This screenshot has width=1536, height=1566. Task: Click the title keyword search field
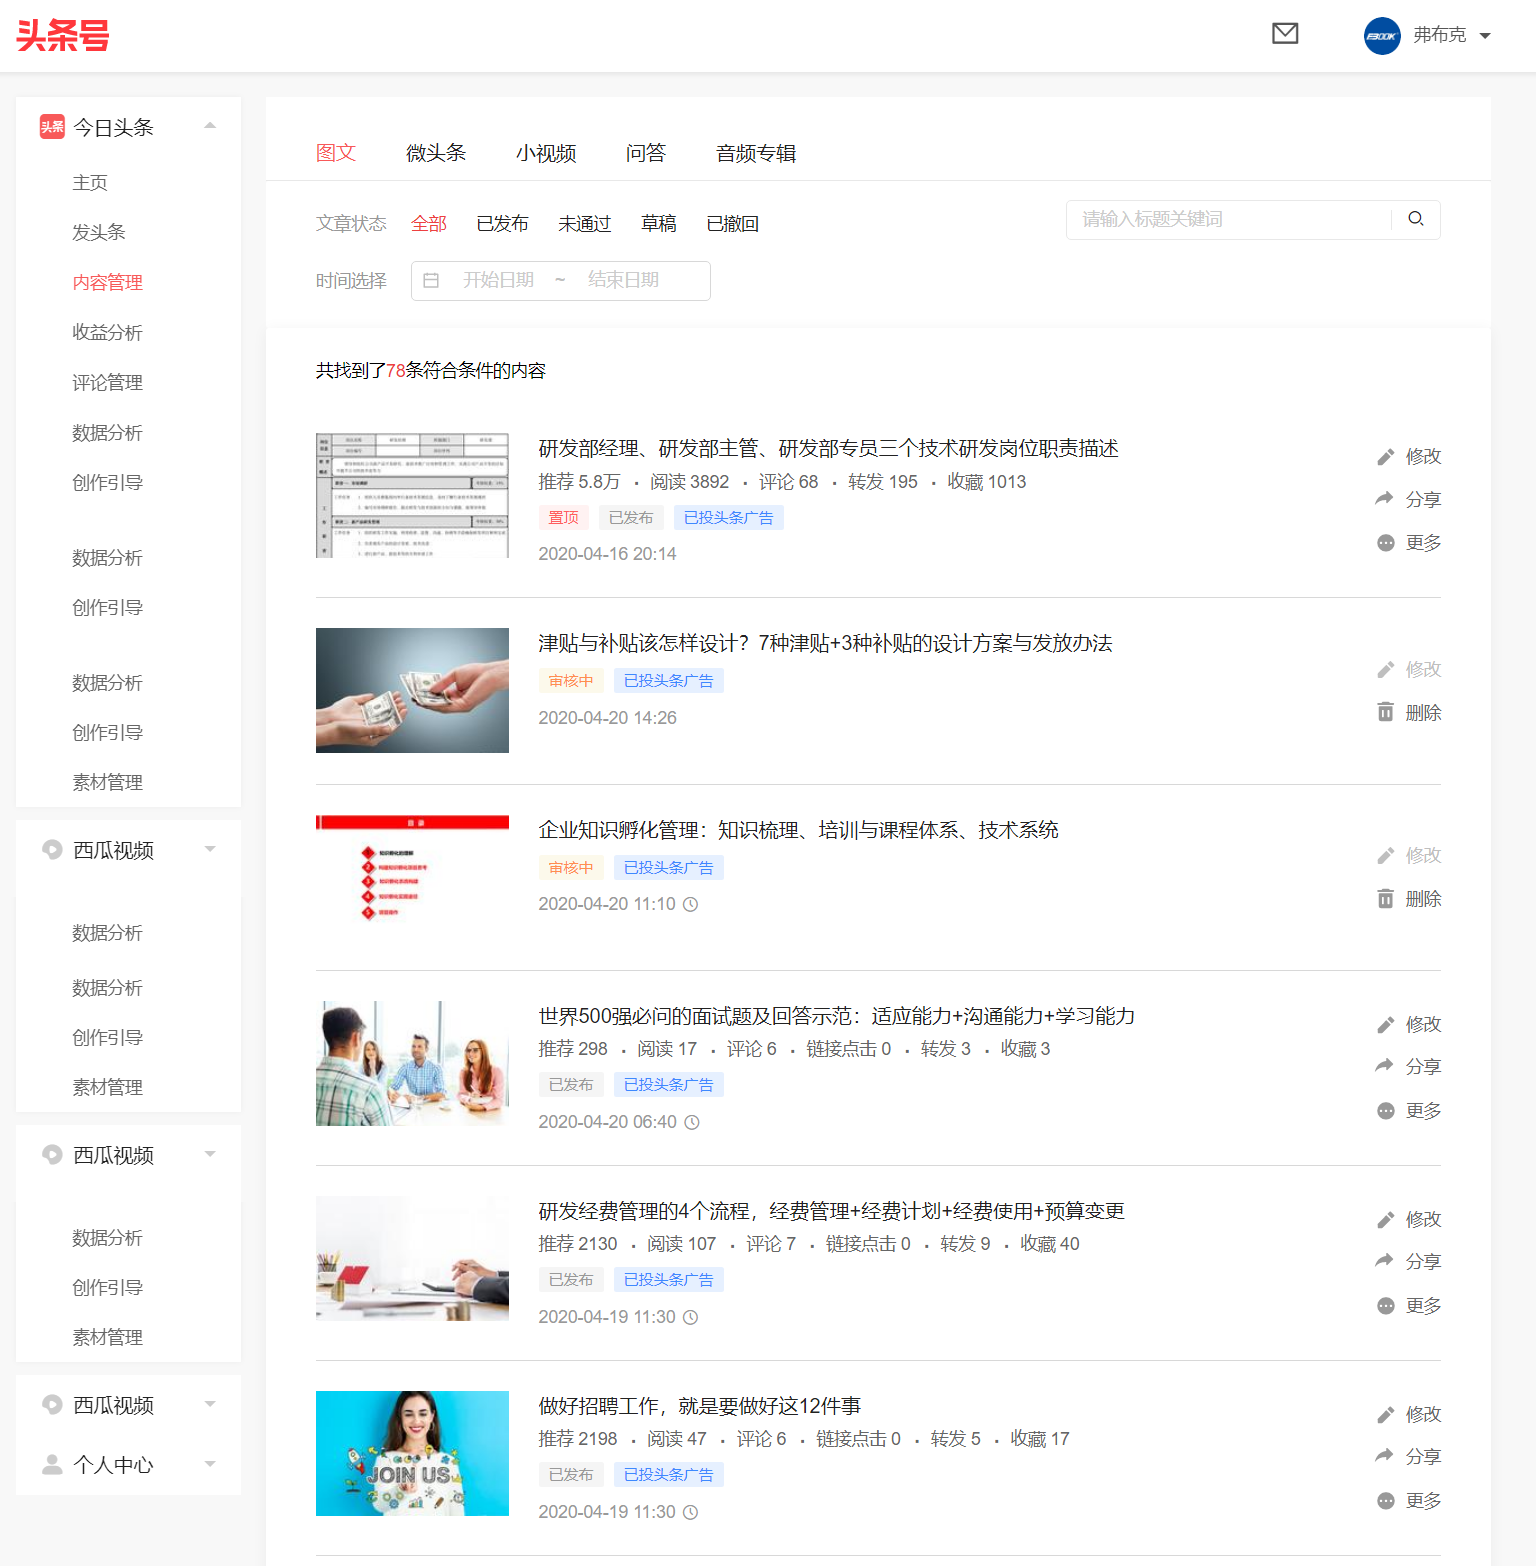click(x=1230, y=219)
